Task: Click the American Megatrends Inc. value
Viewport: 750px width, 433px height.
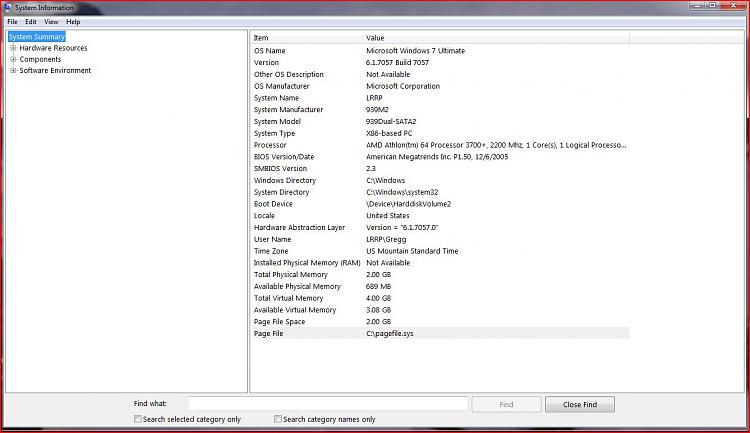Action: click(437, 157)
